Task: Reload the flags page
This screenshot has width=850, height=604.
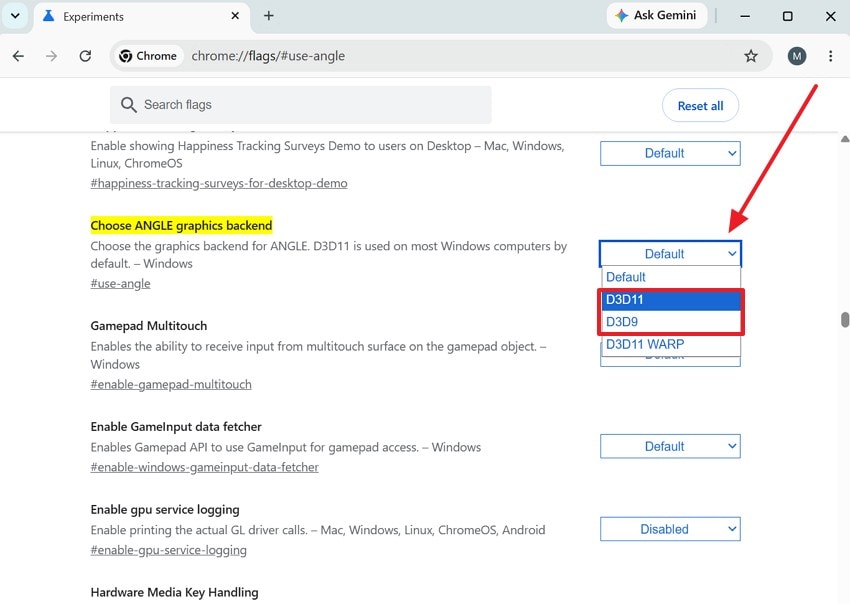Action: click(x=85, y=56)
